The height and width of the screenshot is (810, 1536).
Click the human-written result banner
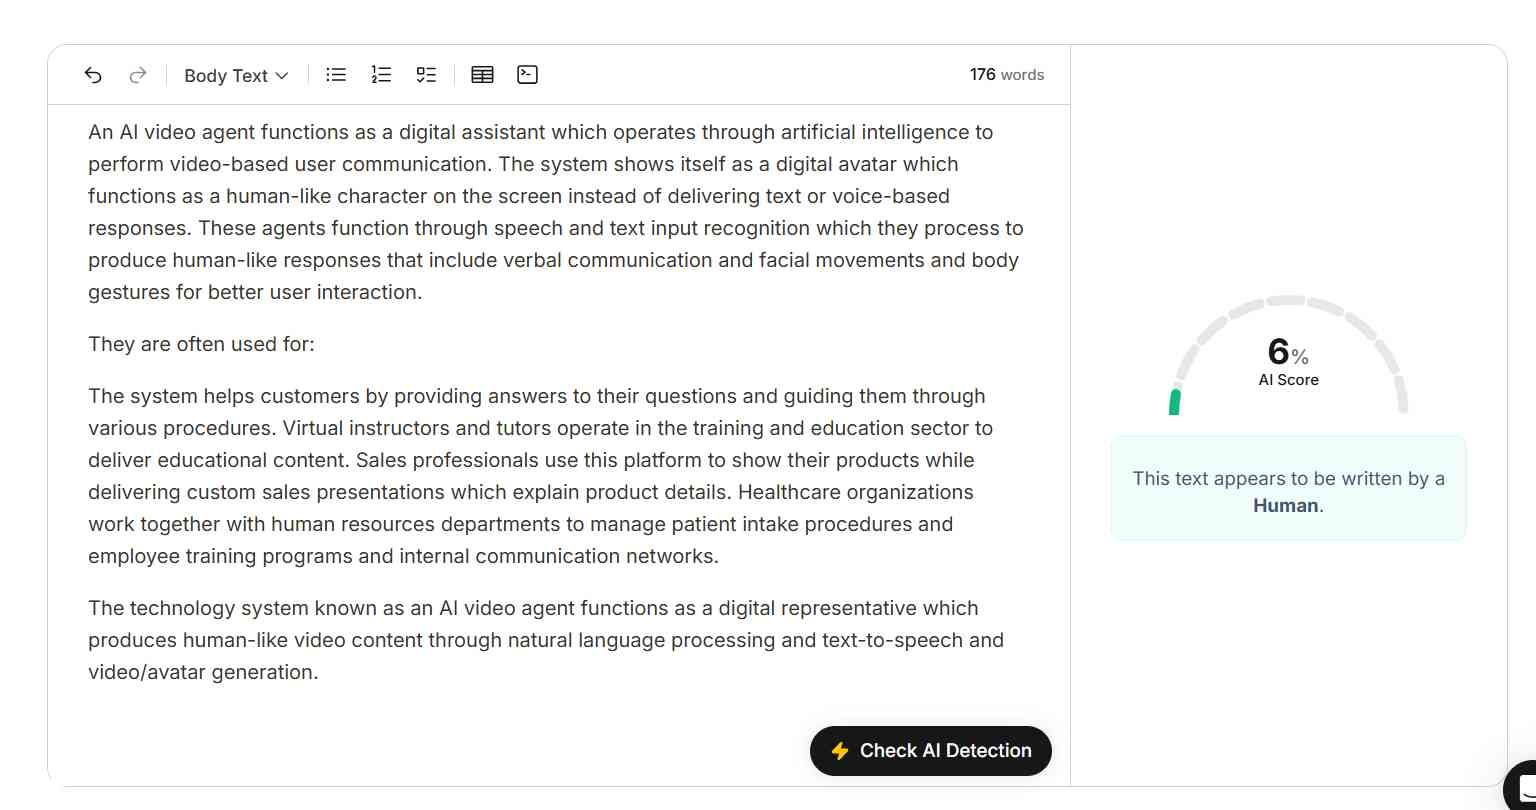click(1288, 488)
